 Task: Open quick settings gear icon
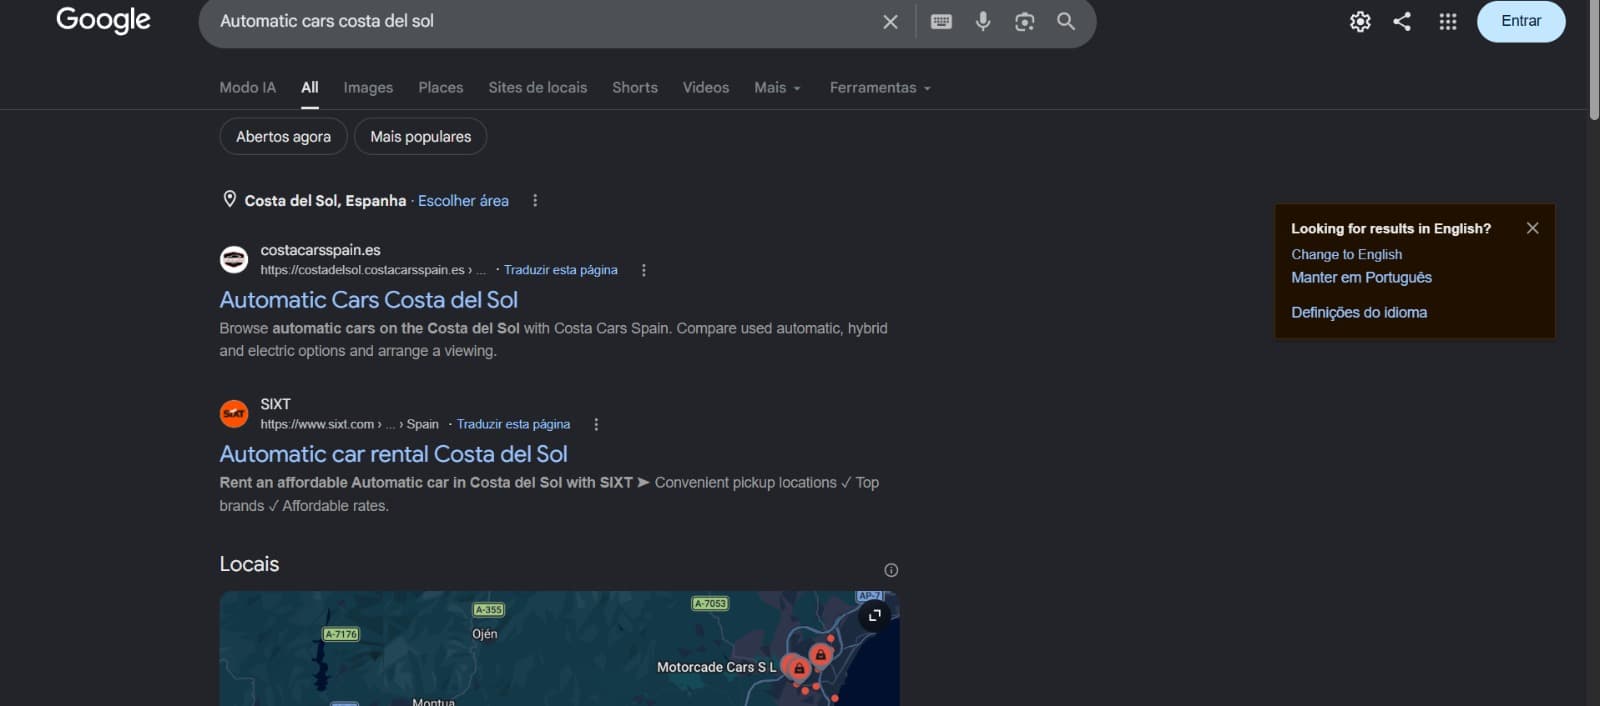(1360, 21)
